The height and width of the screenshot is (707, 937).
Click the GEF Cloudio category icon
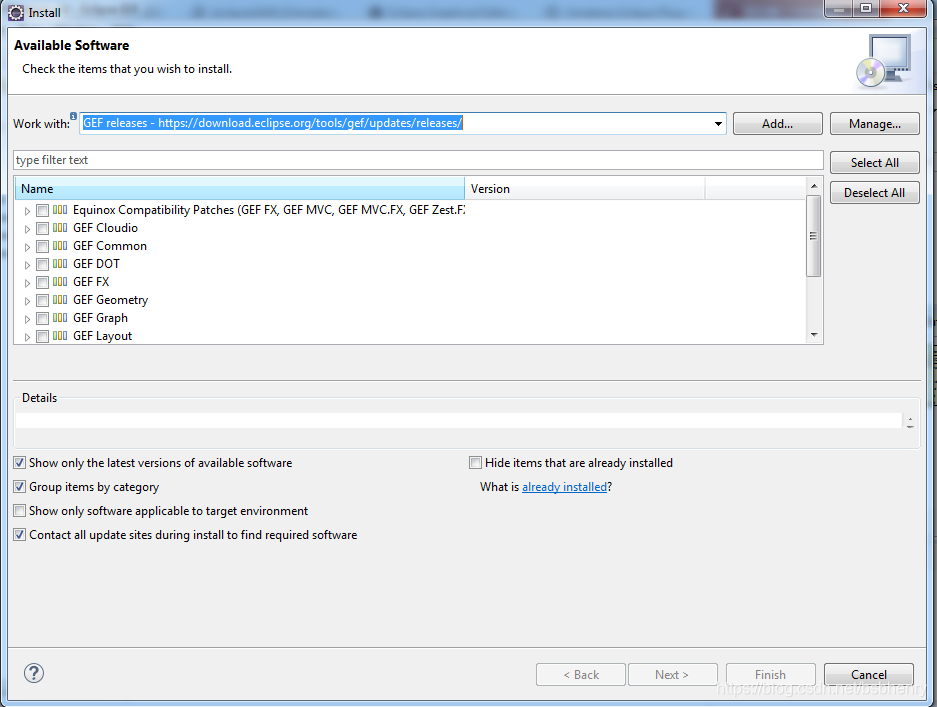(60, 228)
